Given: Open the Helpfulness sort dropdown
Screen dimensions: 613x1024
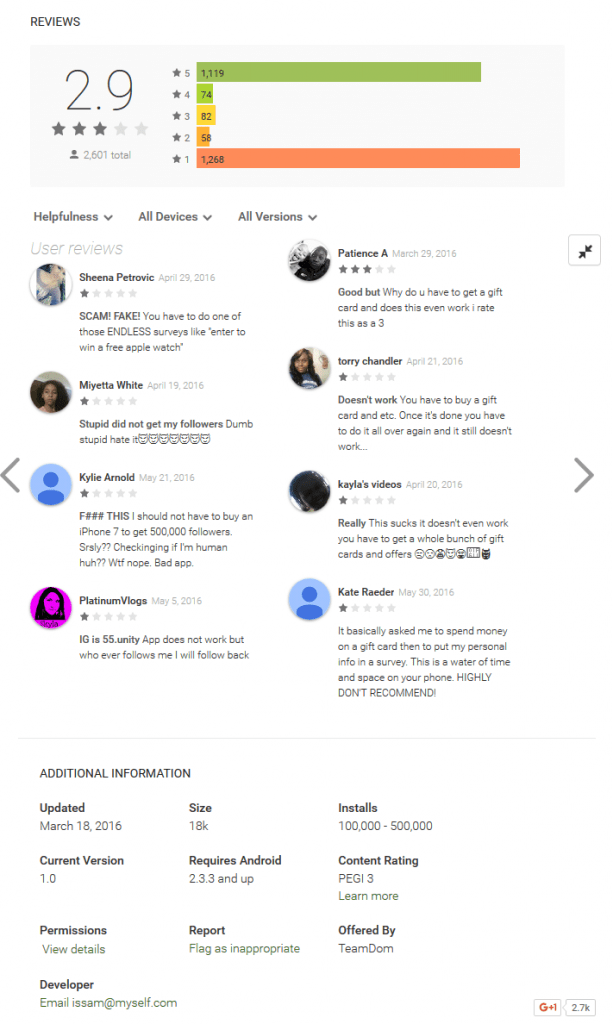Looking at the screenshot, I should pos(73,217).
